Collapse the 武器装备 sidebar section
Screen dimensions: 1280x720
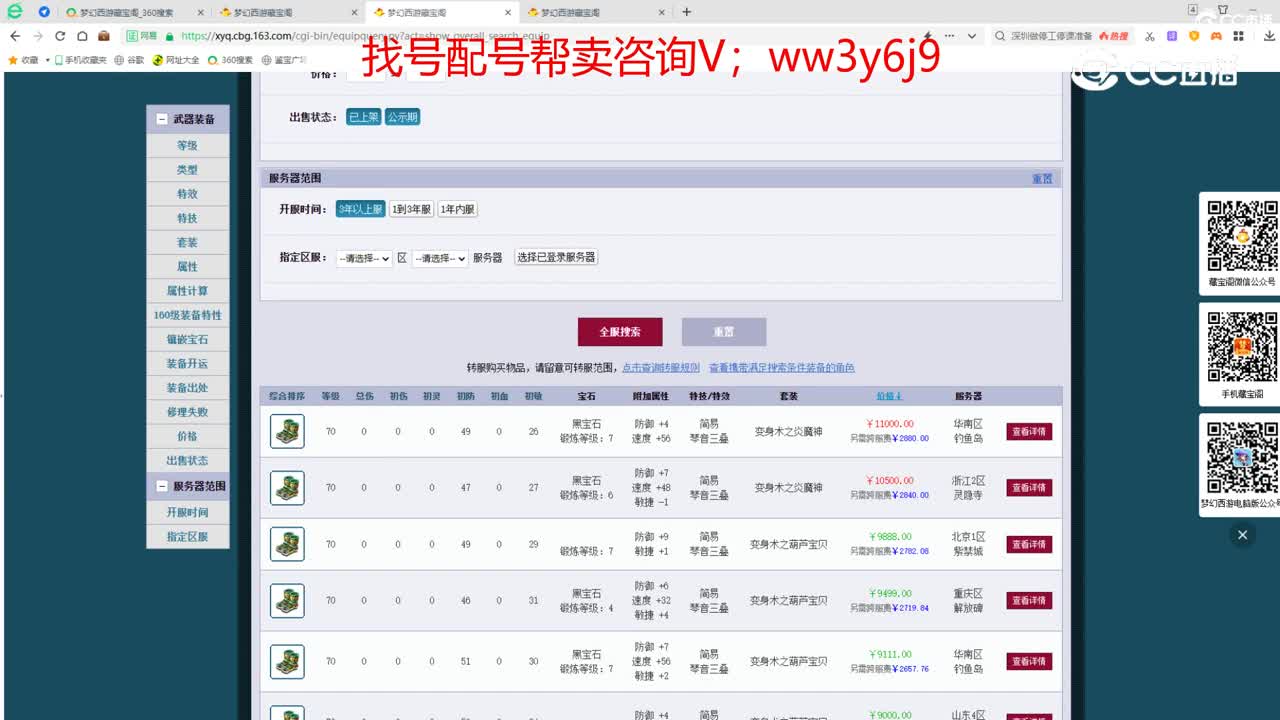tap(160, 119)
